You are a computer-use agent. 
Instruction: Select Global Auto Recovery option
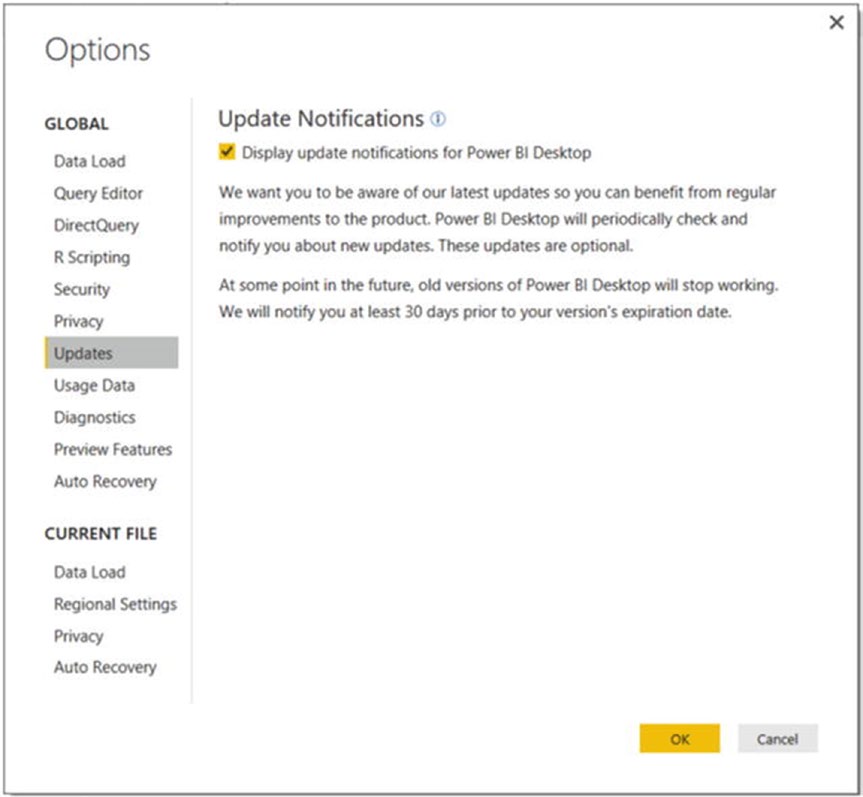pos(105,482)
